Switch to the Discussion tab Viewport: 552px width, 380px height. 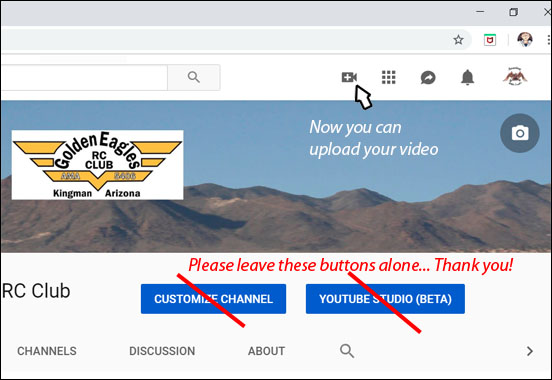pos(162,351)
